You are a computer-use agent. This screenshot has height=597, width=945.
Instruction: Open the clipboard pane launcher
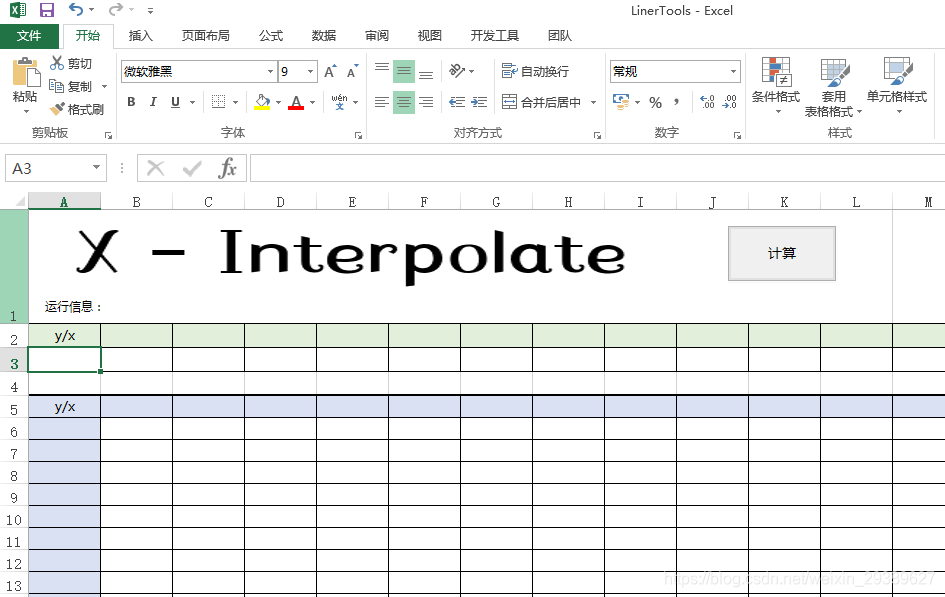click(108, 136)
